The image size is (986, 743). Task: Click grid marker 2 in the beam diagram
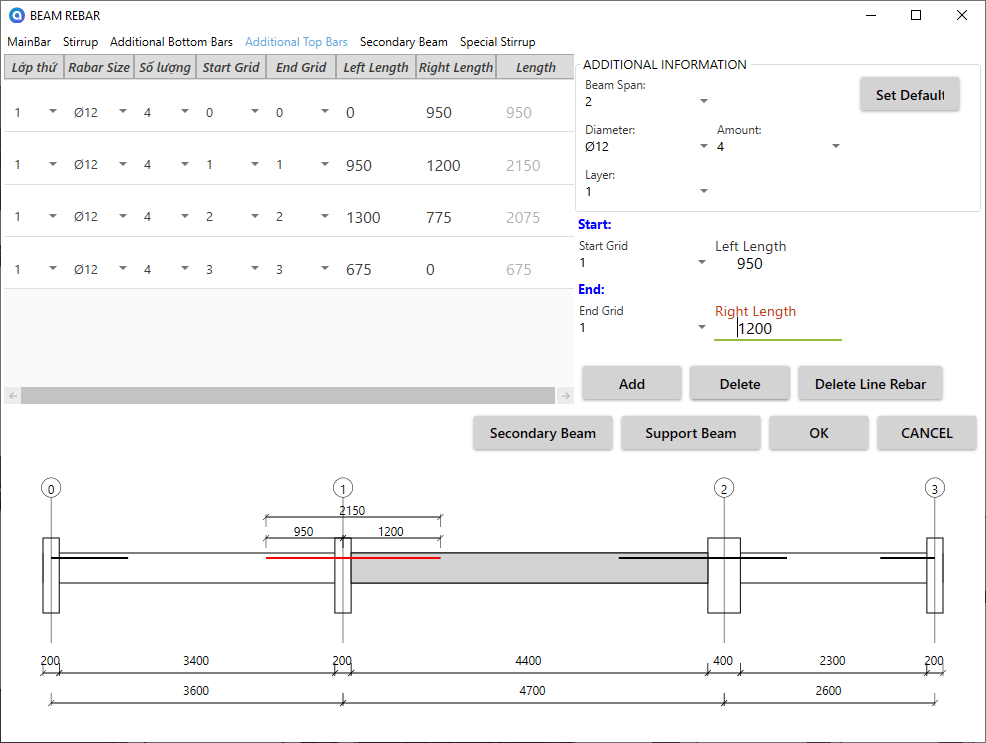click(724, 488)
